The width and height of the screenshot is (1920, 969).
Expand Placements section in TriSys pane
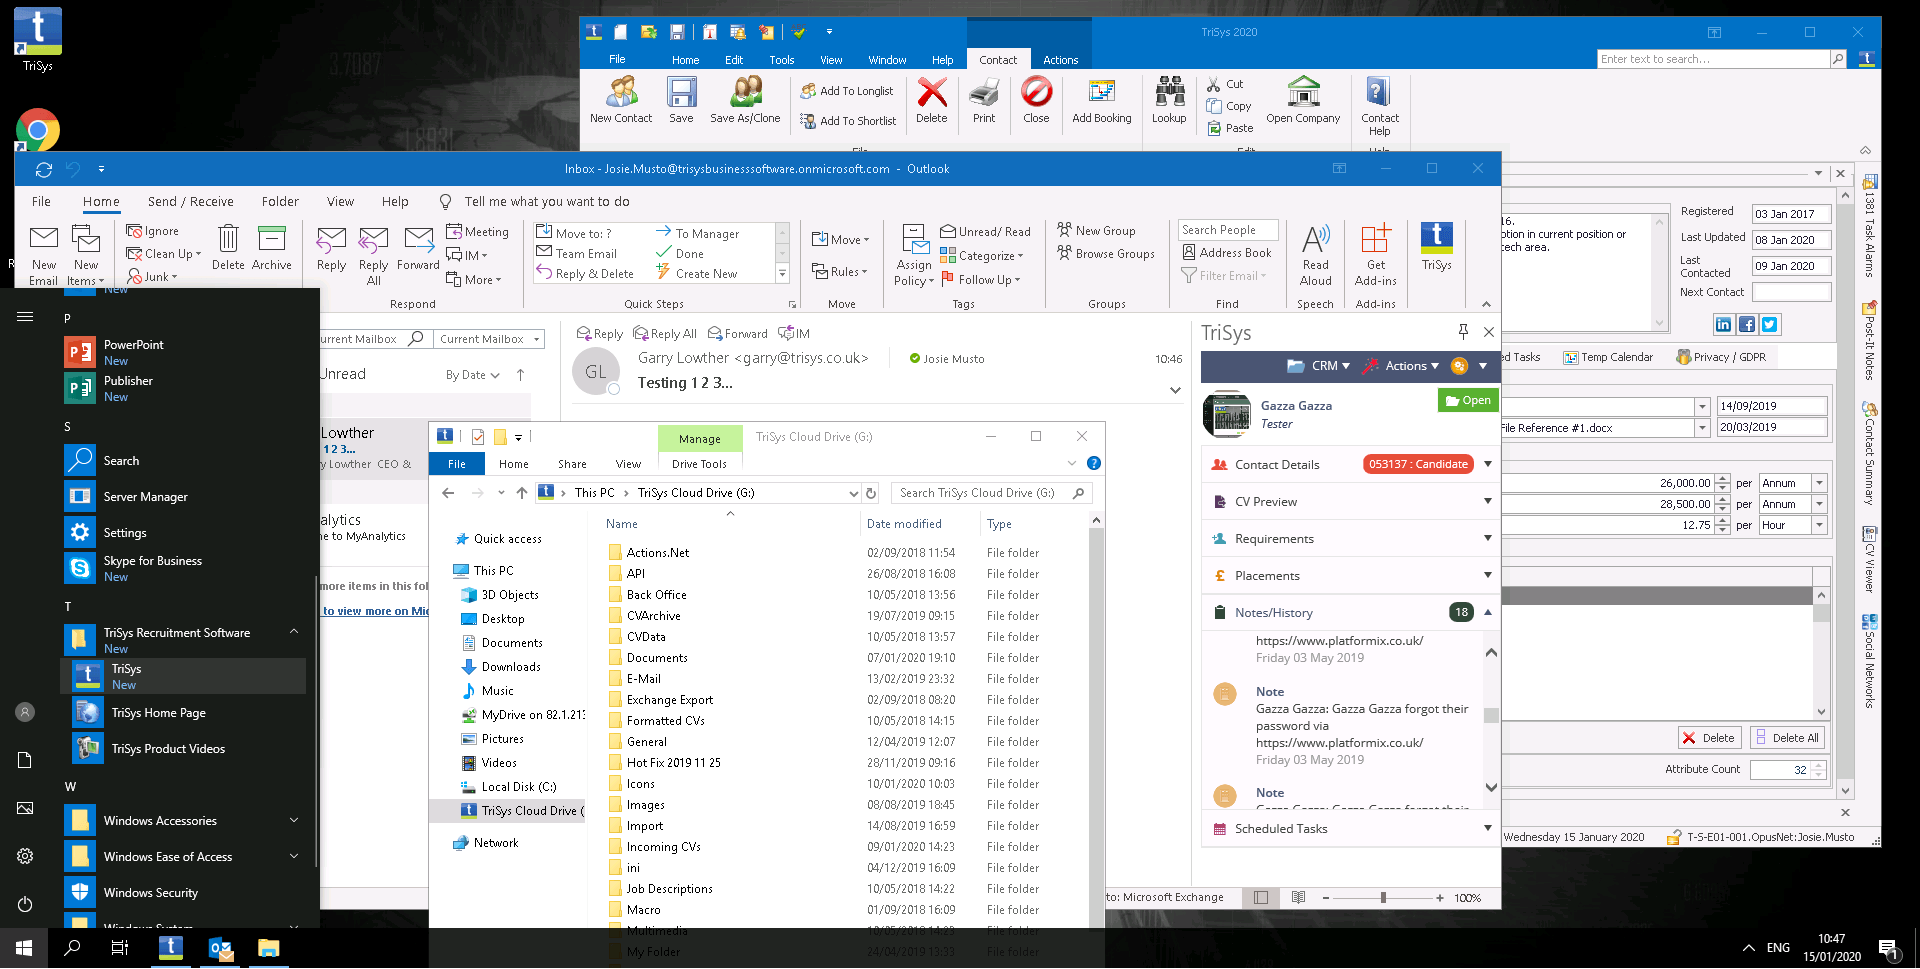pos(1487,575)
